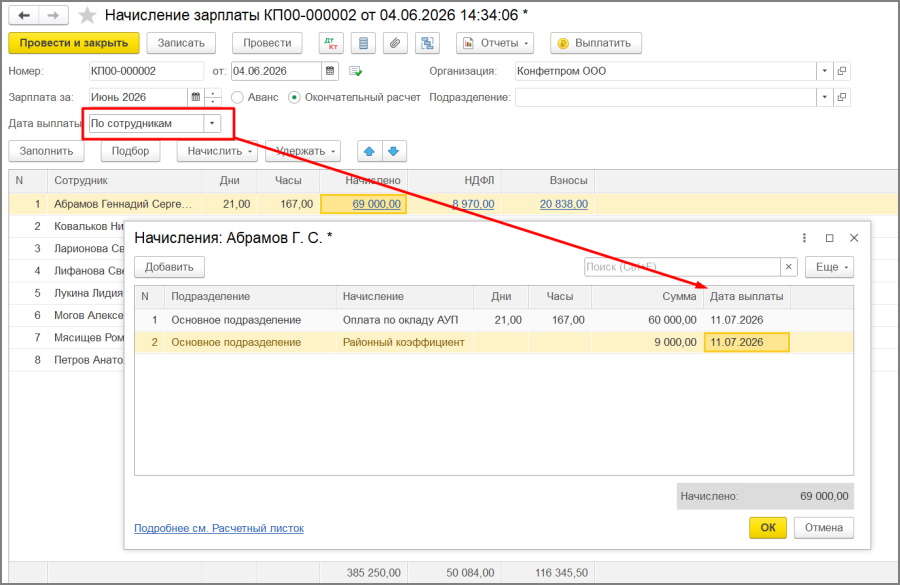Click the Номер input field
Screen dimensions: 900x585
pos(146,71)
